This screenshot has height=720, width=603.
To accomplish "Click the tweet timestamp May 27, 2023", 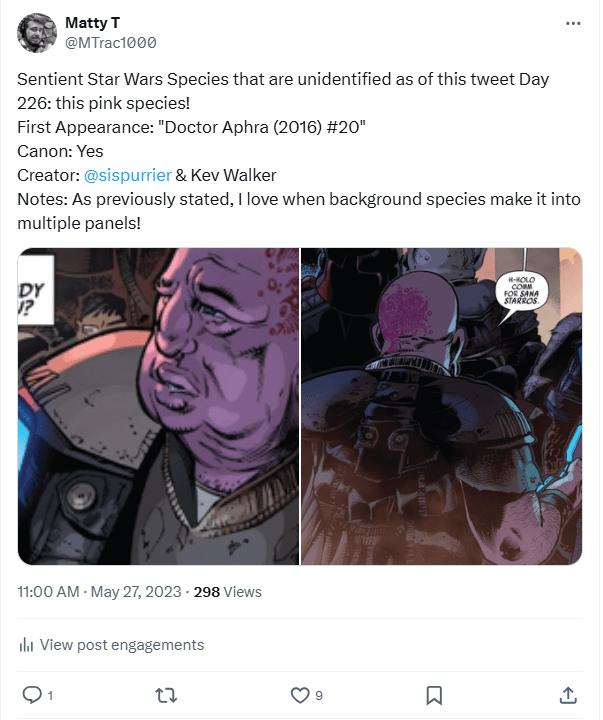I will tap(137, 592).
